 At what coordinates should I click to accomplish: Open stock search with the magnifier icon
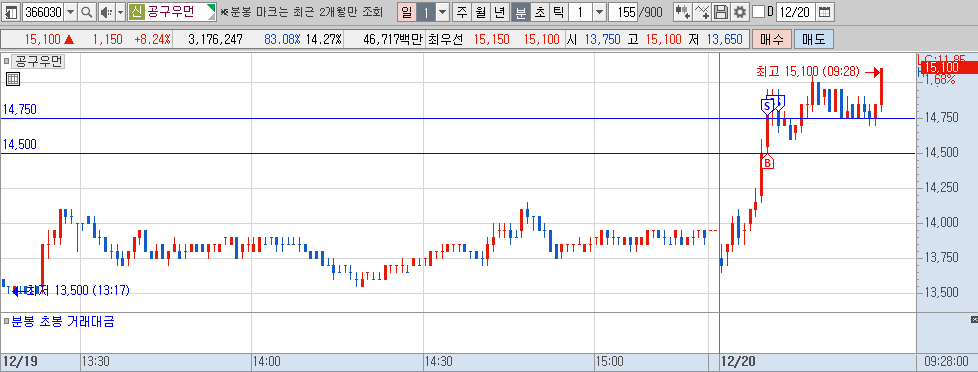tap(87, 11)
